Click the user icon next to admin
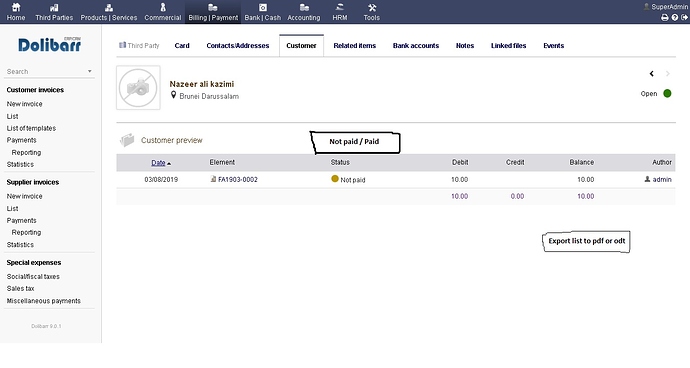690x368 pixels. point(647,179)
